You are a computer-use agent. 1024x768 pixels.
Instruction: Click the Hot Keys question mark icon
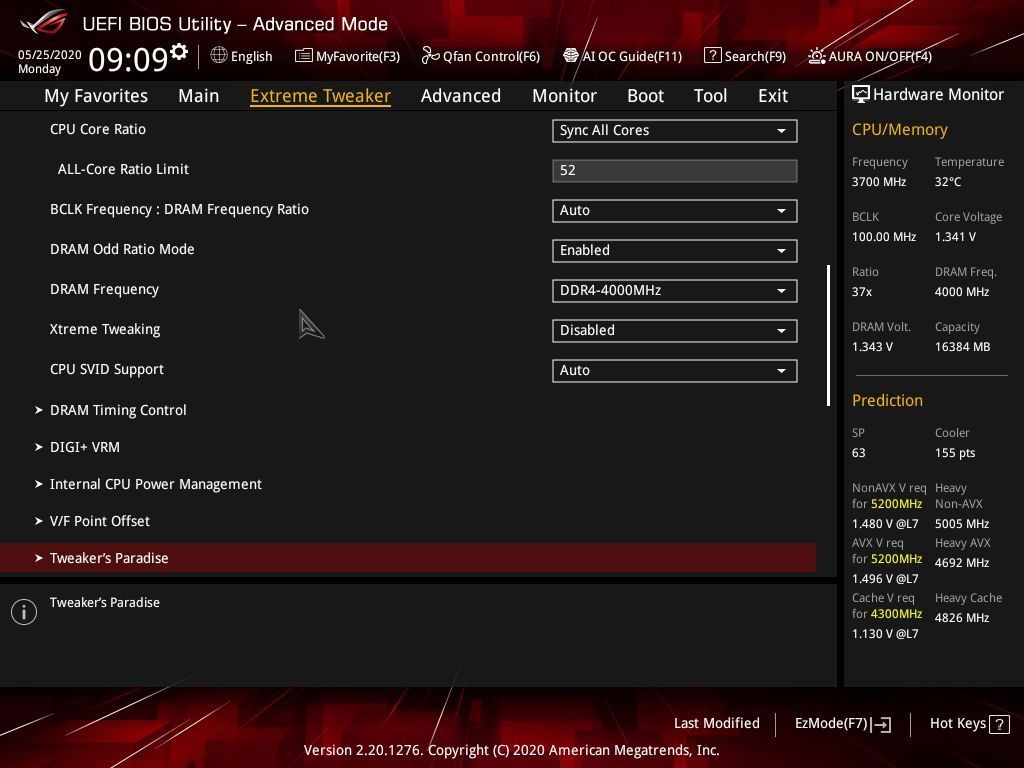(x=999, y=724)
